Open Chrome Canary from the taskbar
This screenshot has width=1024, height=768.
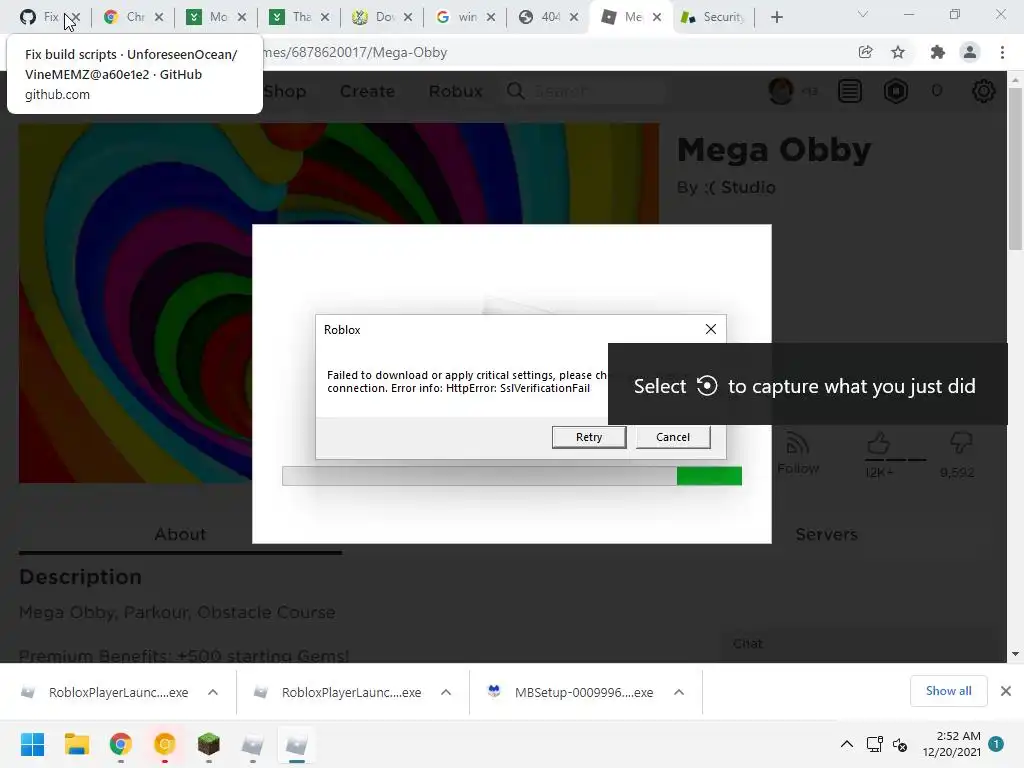[x=165, y=744]
